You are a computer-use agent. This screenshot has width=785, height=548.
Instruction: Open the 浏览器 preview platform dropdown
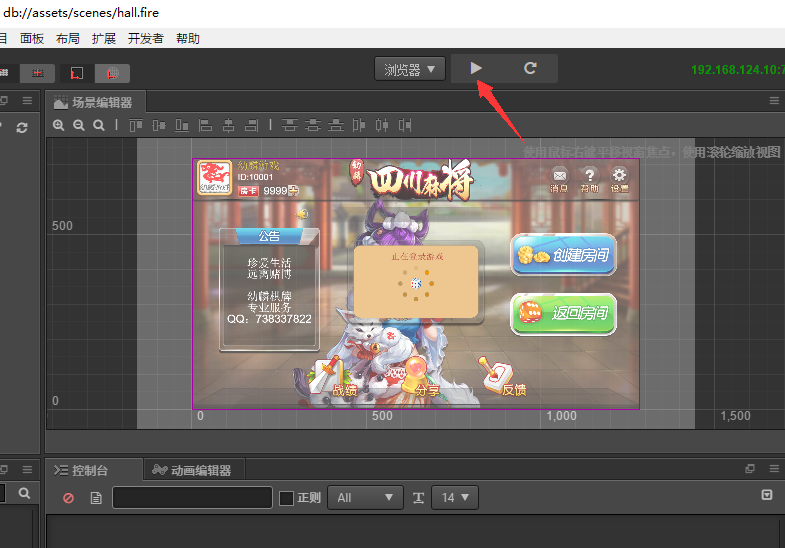(410, 69)
